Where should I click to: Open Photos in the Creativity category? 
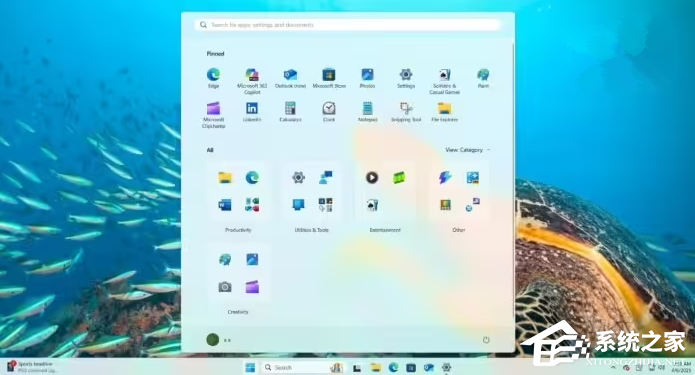coord(252,259)
